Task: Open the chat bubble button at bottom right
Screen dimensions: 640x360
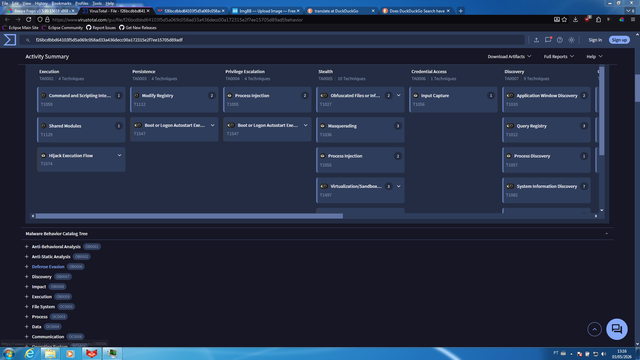Action: click(x=617, y=329)
